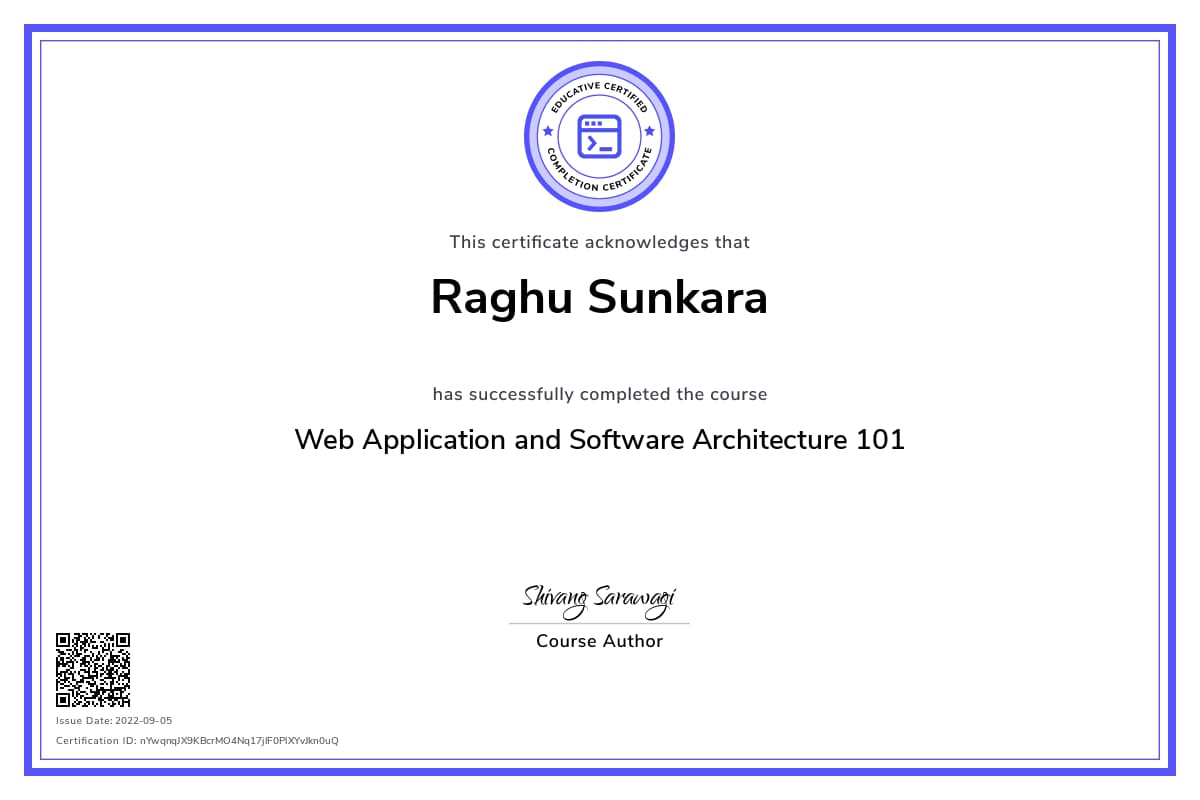Click the course title Web Application and Software Architecture 101
The width and height of the screenshot is (1200, 800).
[x=600, y=439]
